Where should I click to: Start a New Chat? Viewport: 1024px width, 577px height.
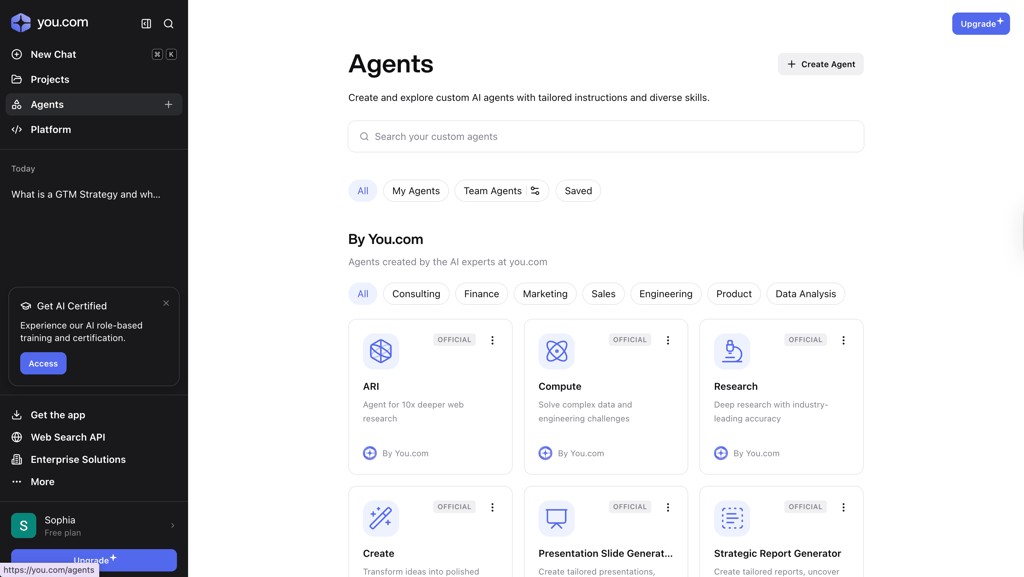93,54
